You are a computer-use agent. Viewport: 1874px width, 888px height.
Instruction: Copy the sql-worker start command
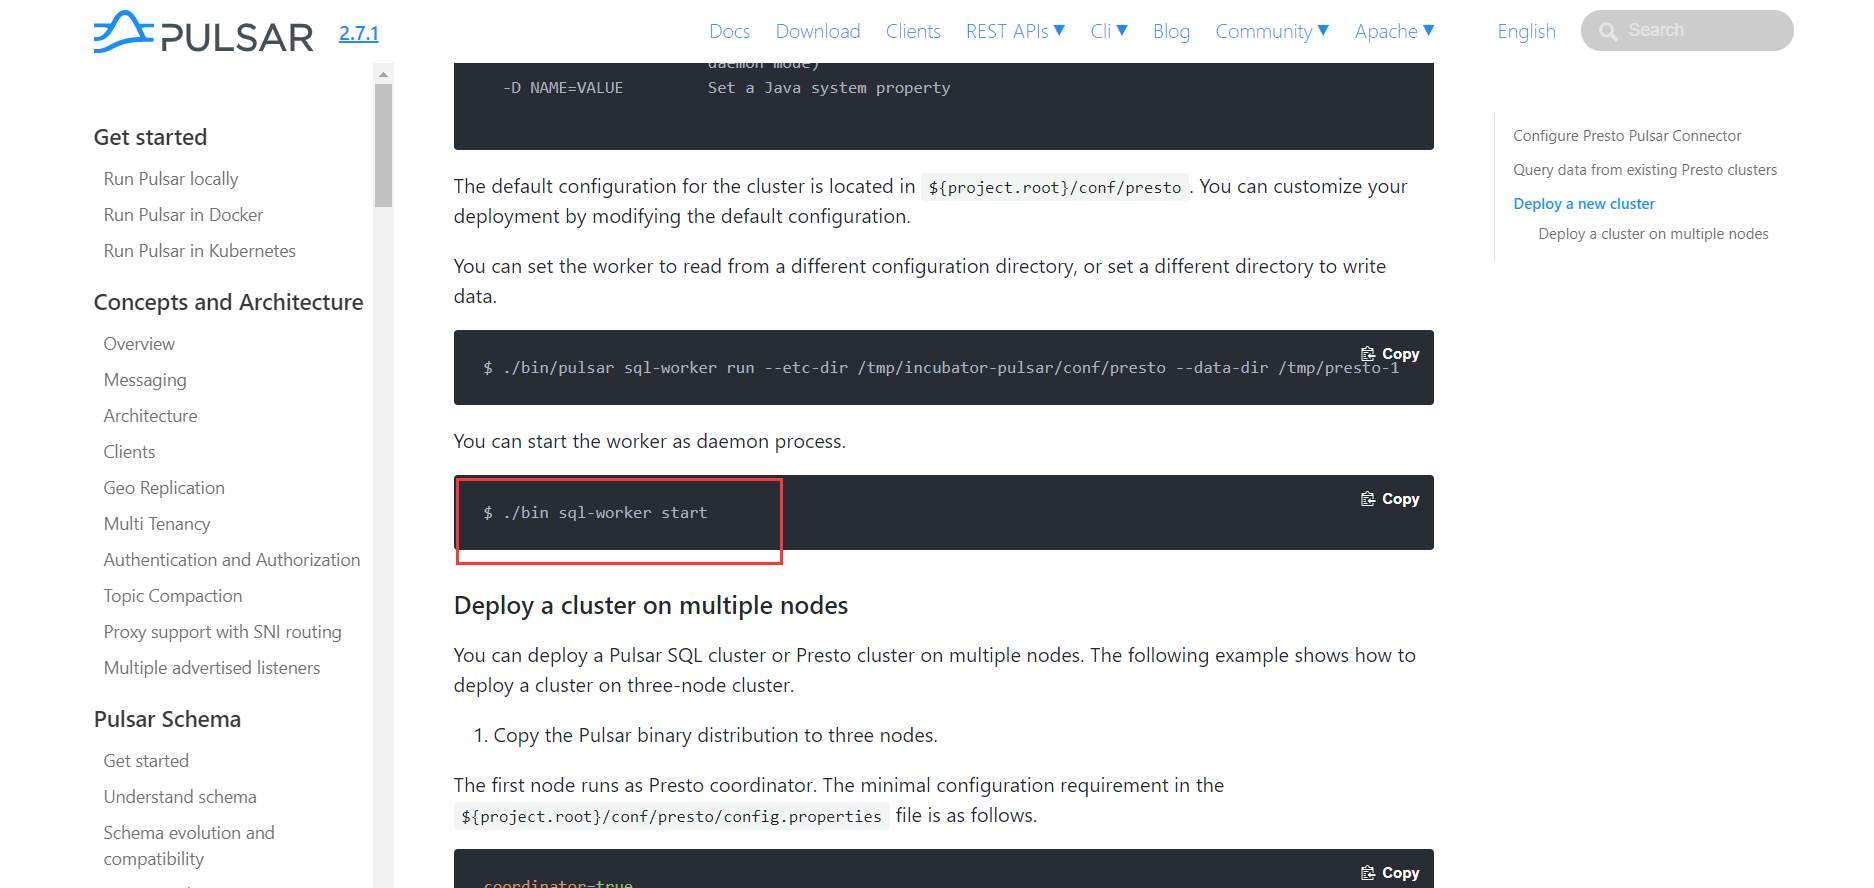point(1390,499)
